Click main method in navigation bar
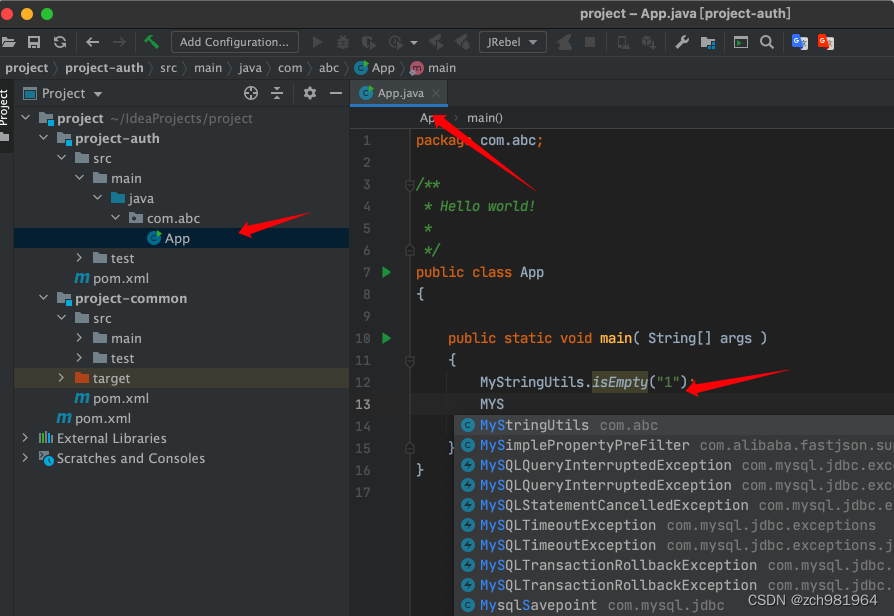 [434, 68]
